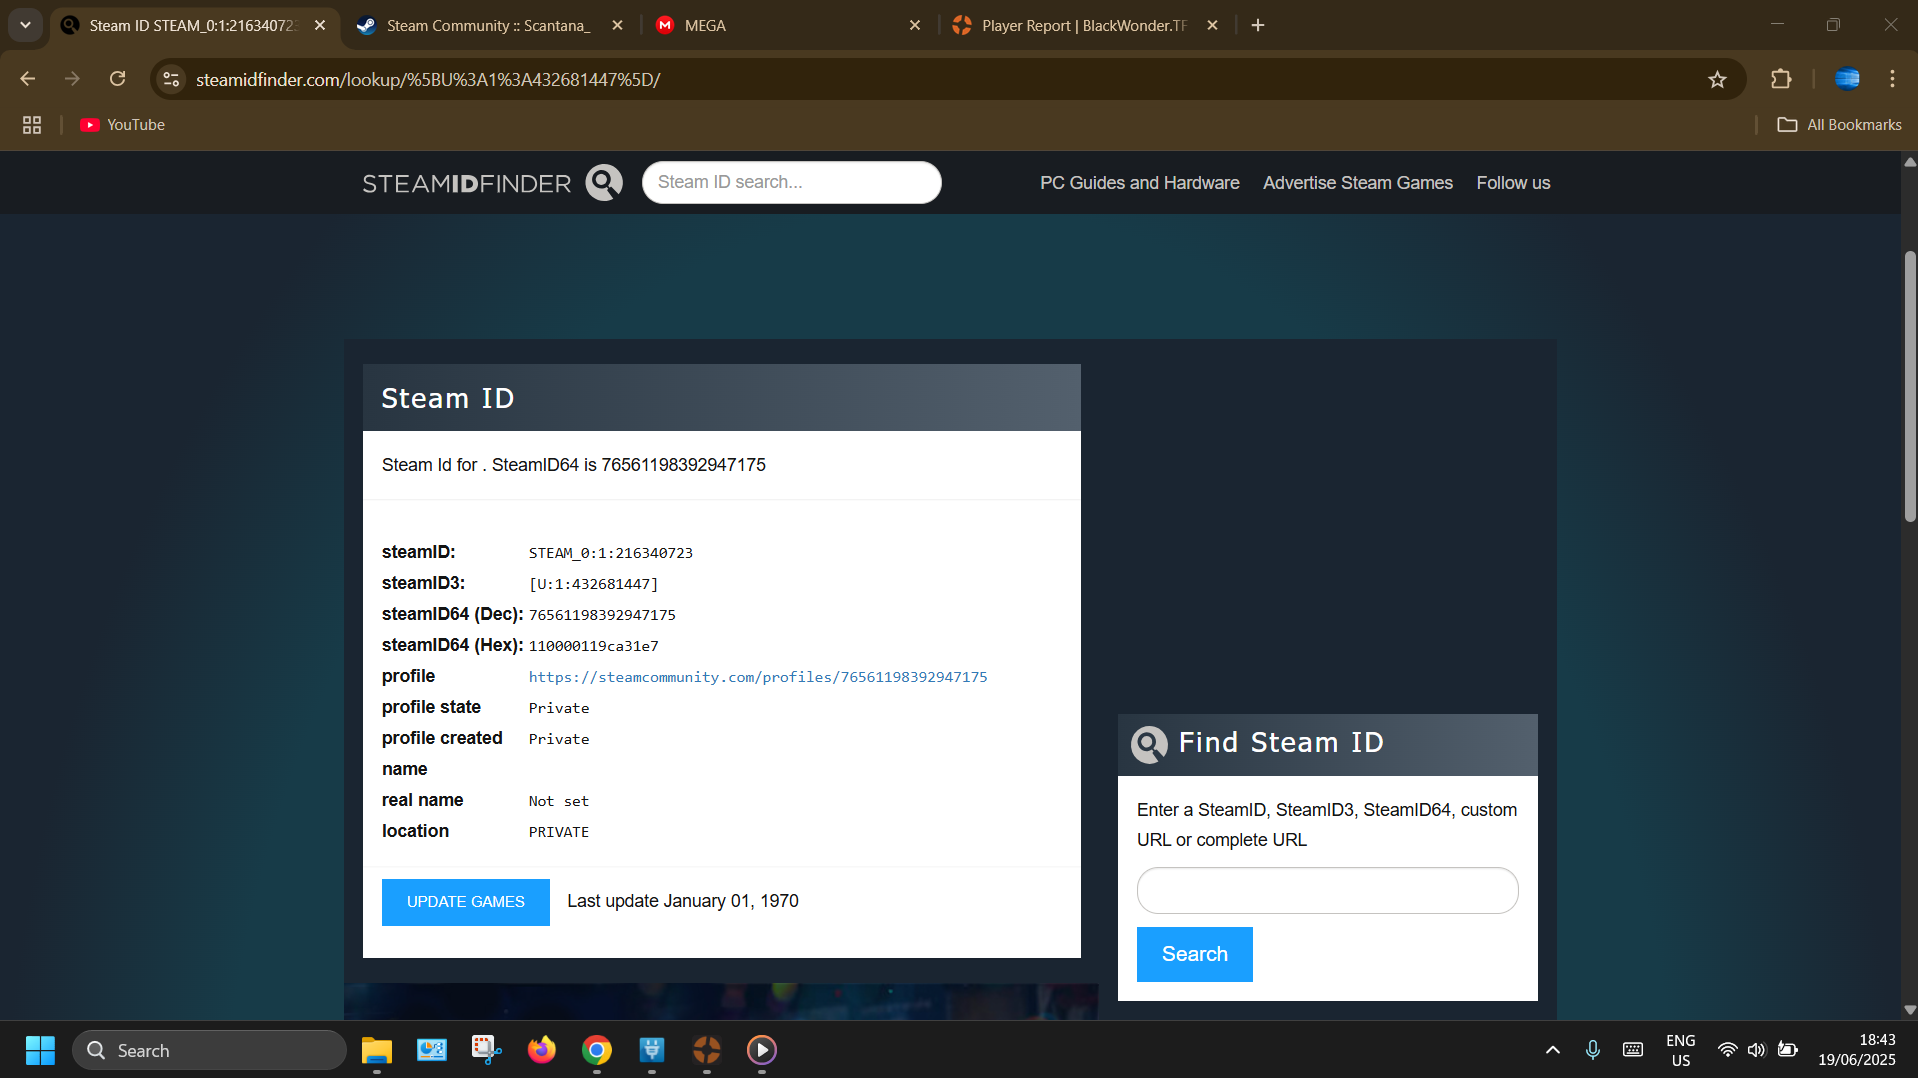Open the clock and date flyout

(x=1856, y=1050)
